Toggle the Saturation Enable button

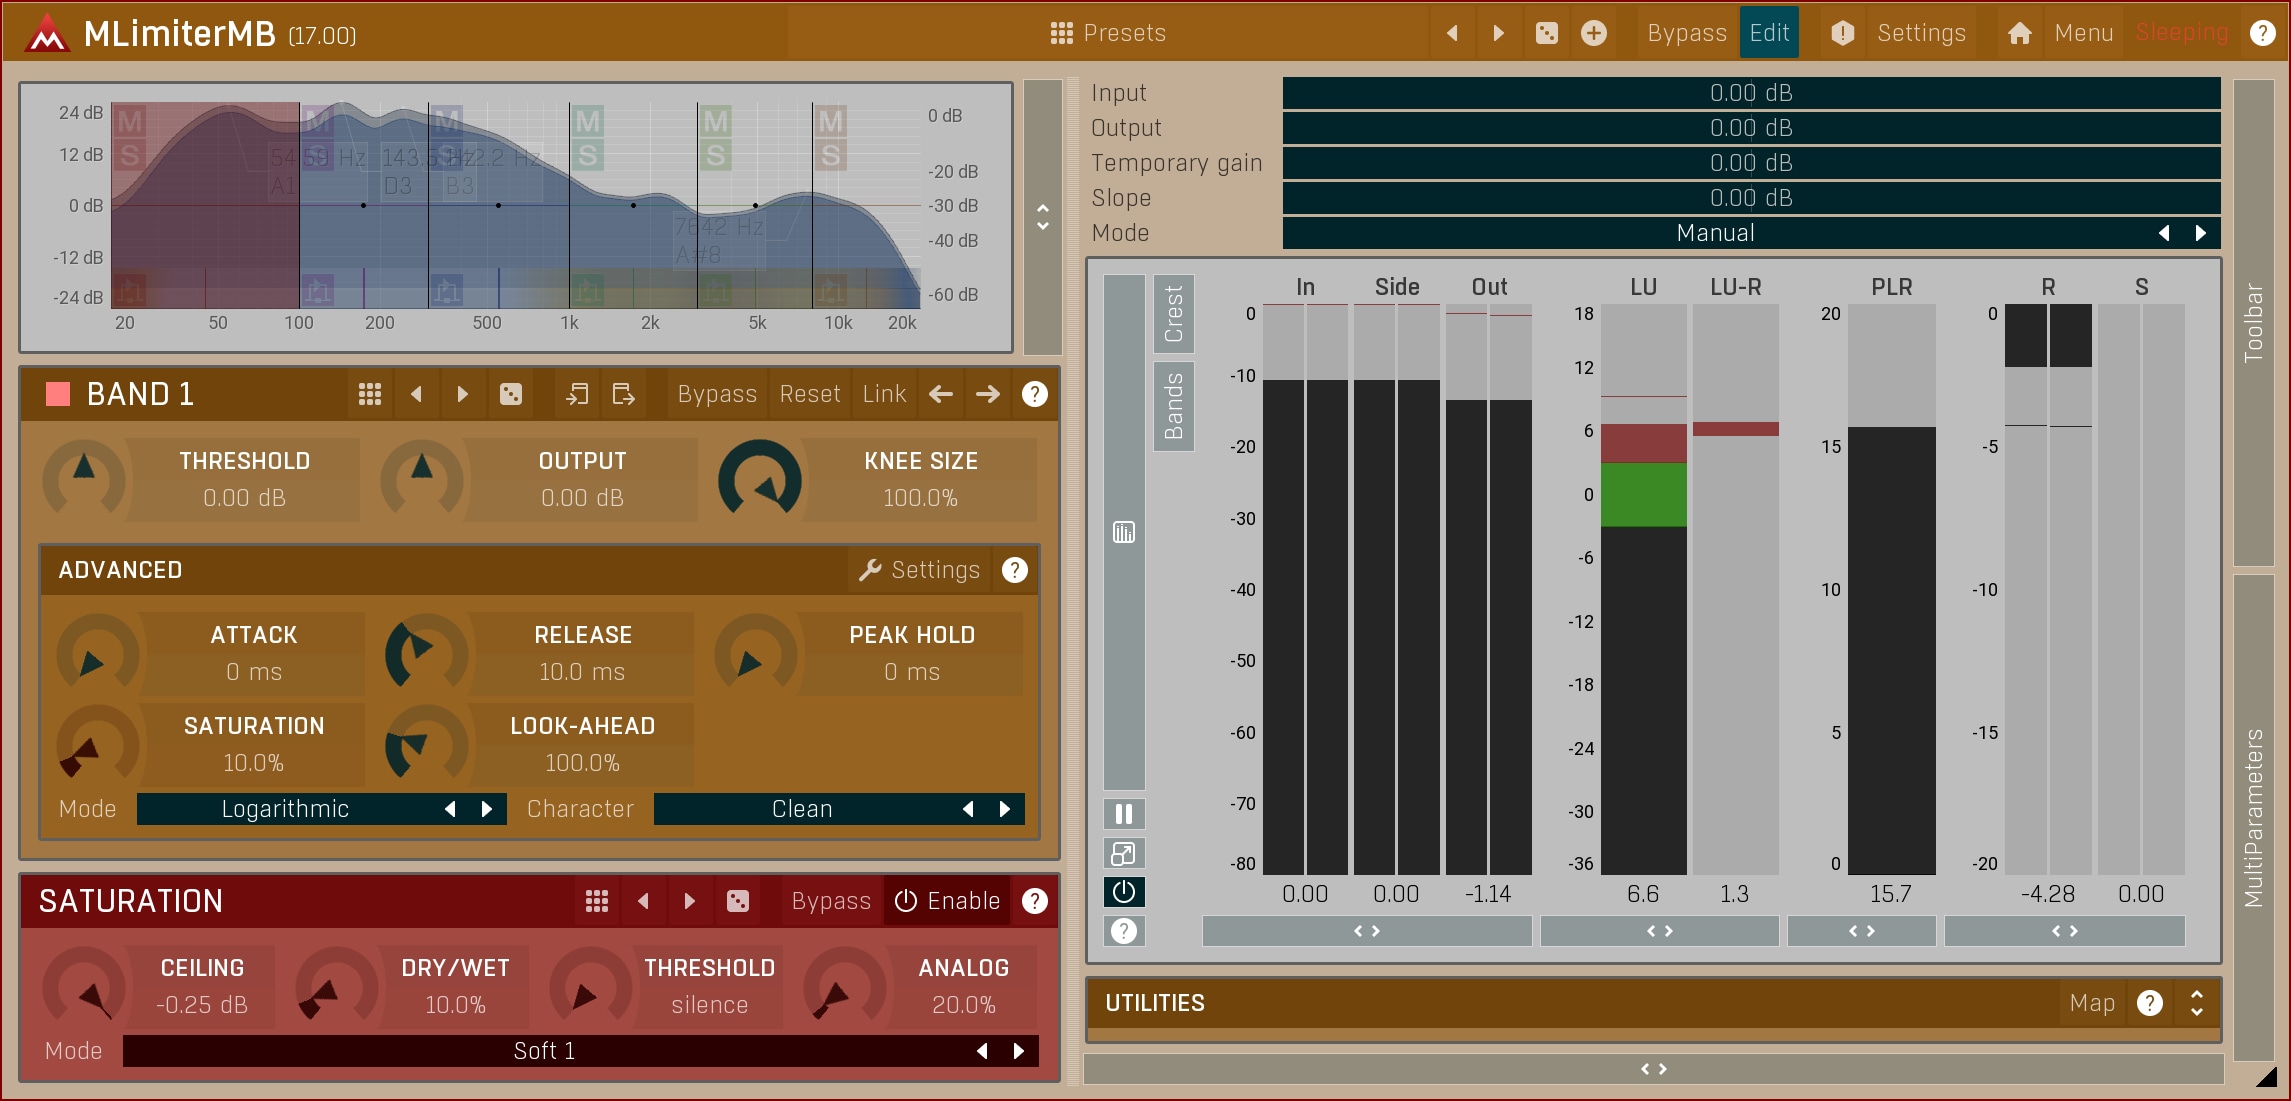coord(947,901)
